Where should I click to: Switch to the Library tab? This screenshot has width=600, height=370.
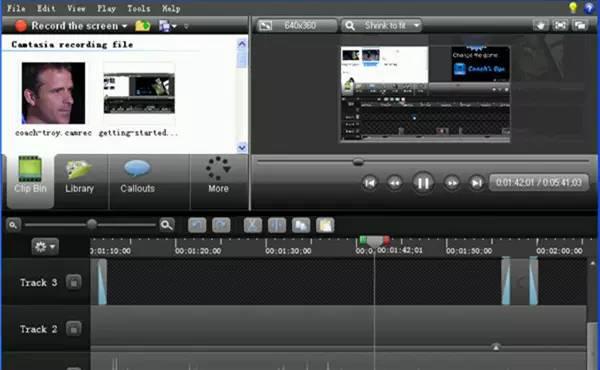79,181
